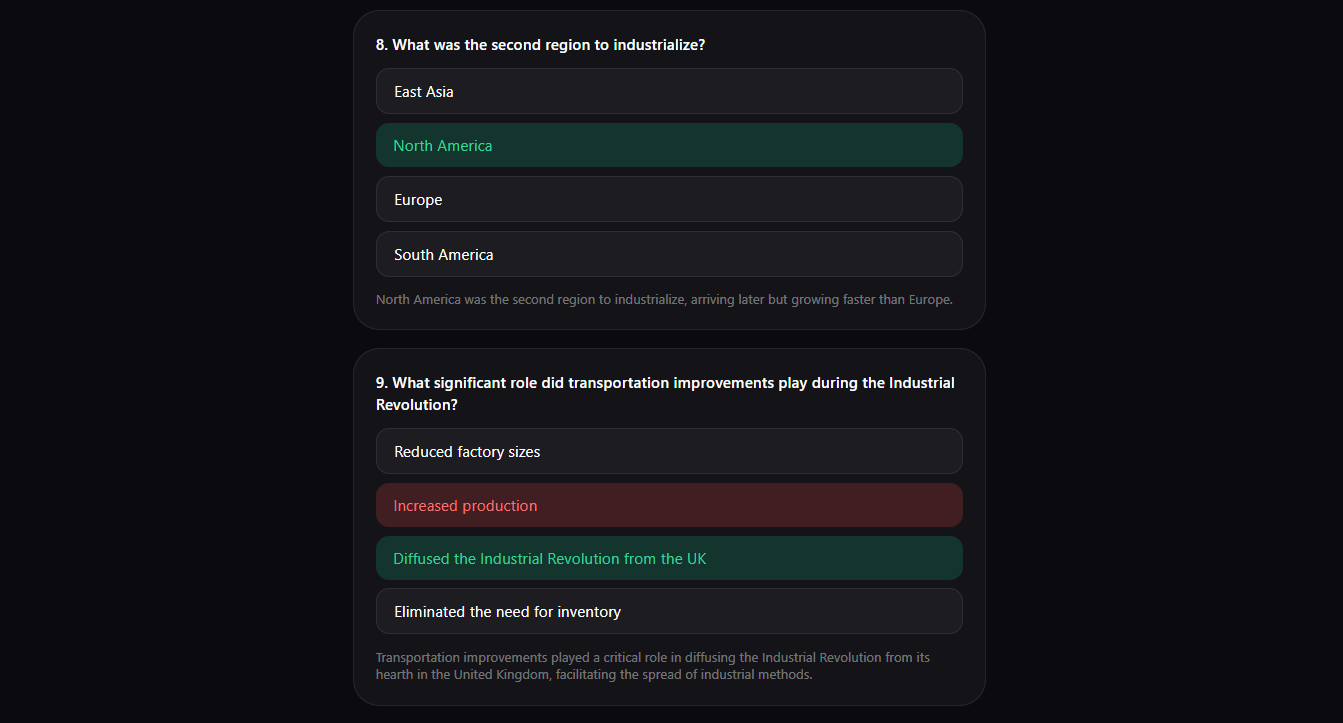Click the North America explanation text
This screenshot has height=723, width=1343.
tap(664, 299)
